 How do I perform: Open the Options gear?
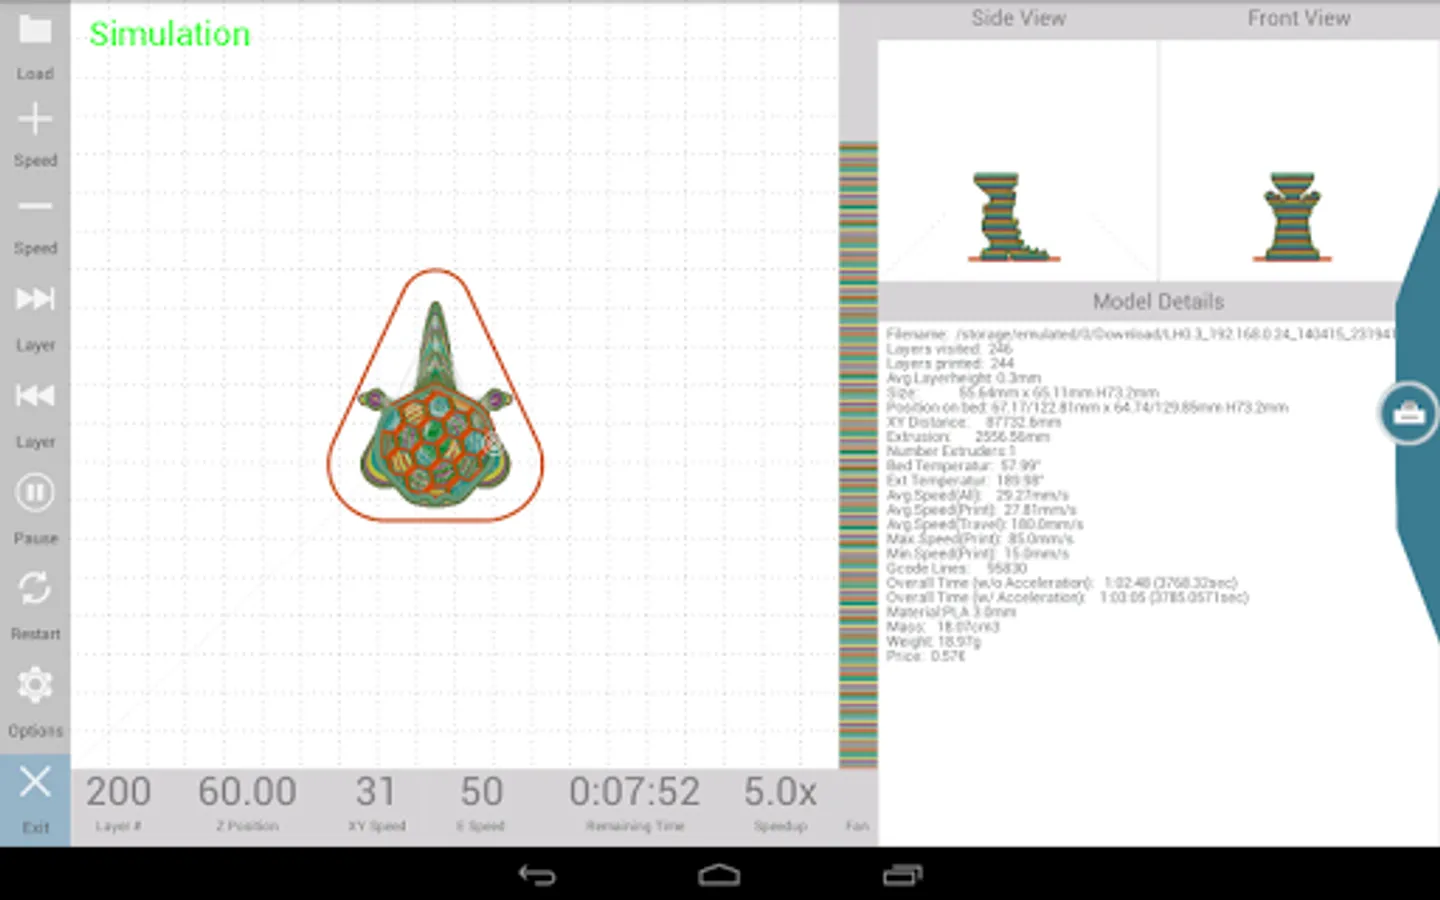pyautogui.click(x=35, y=685)
